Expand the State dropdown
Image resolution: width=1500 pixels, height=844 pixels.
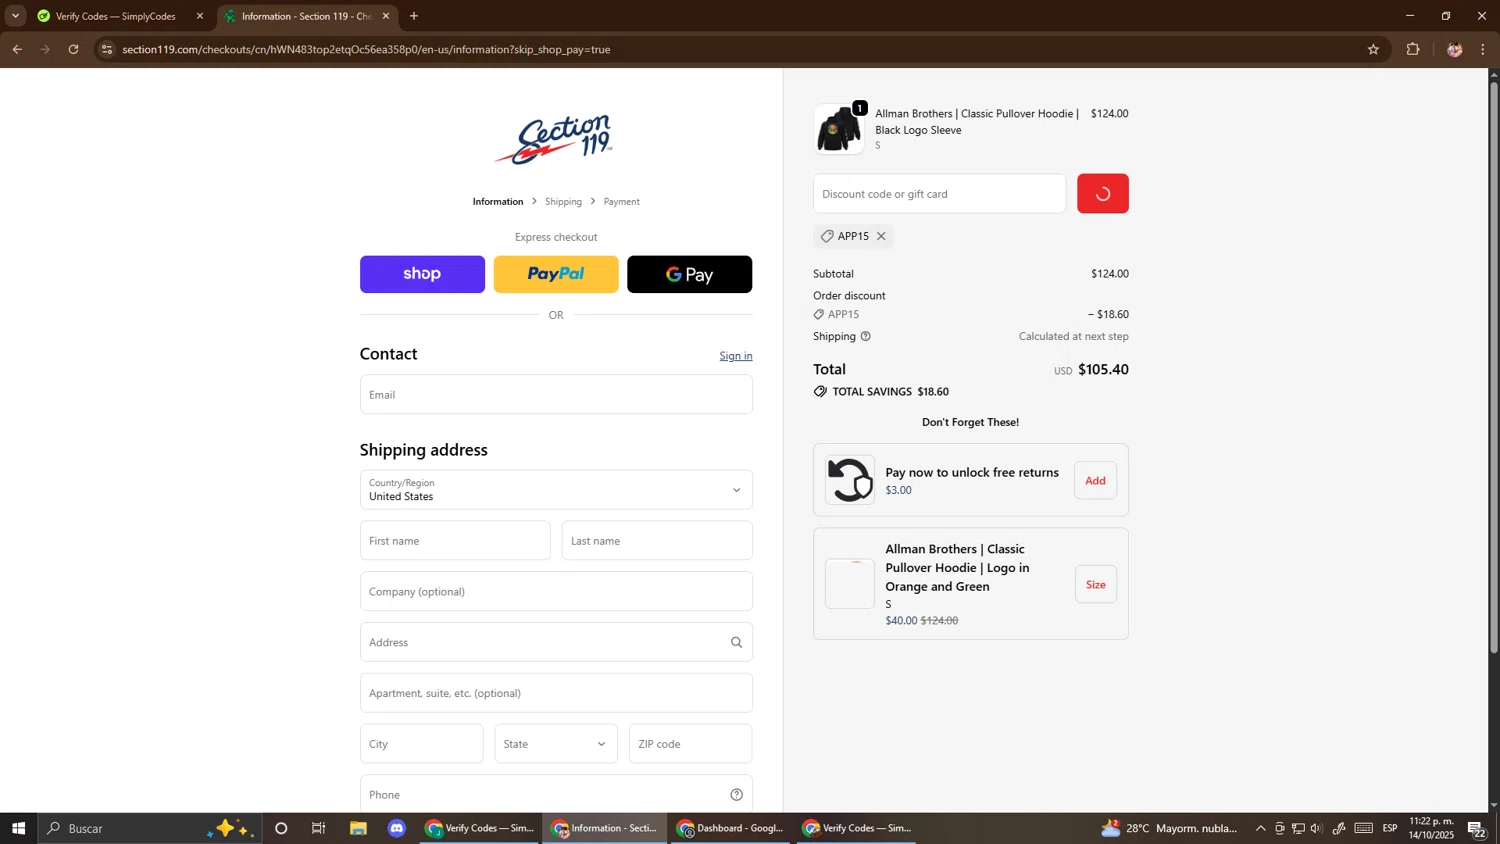[556, 744]
